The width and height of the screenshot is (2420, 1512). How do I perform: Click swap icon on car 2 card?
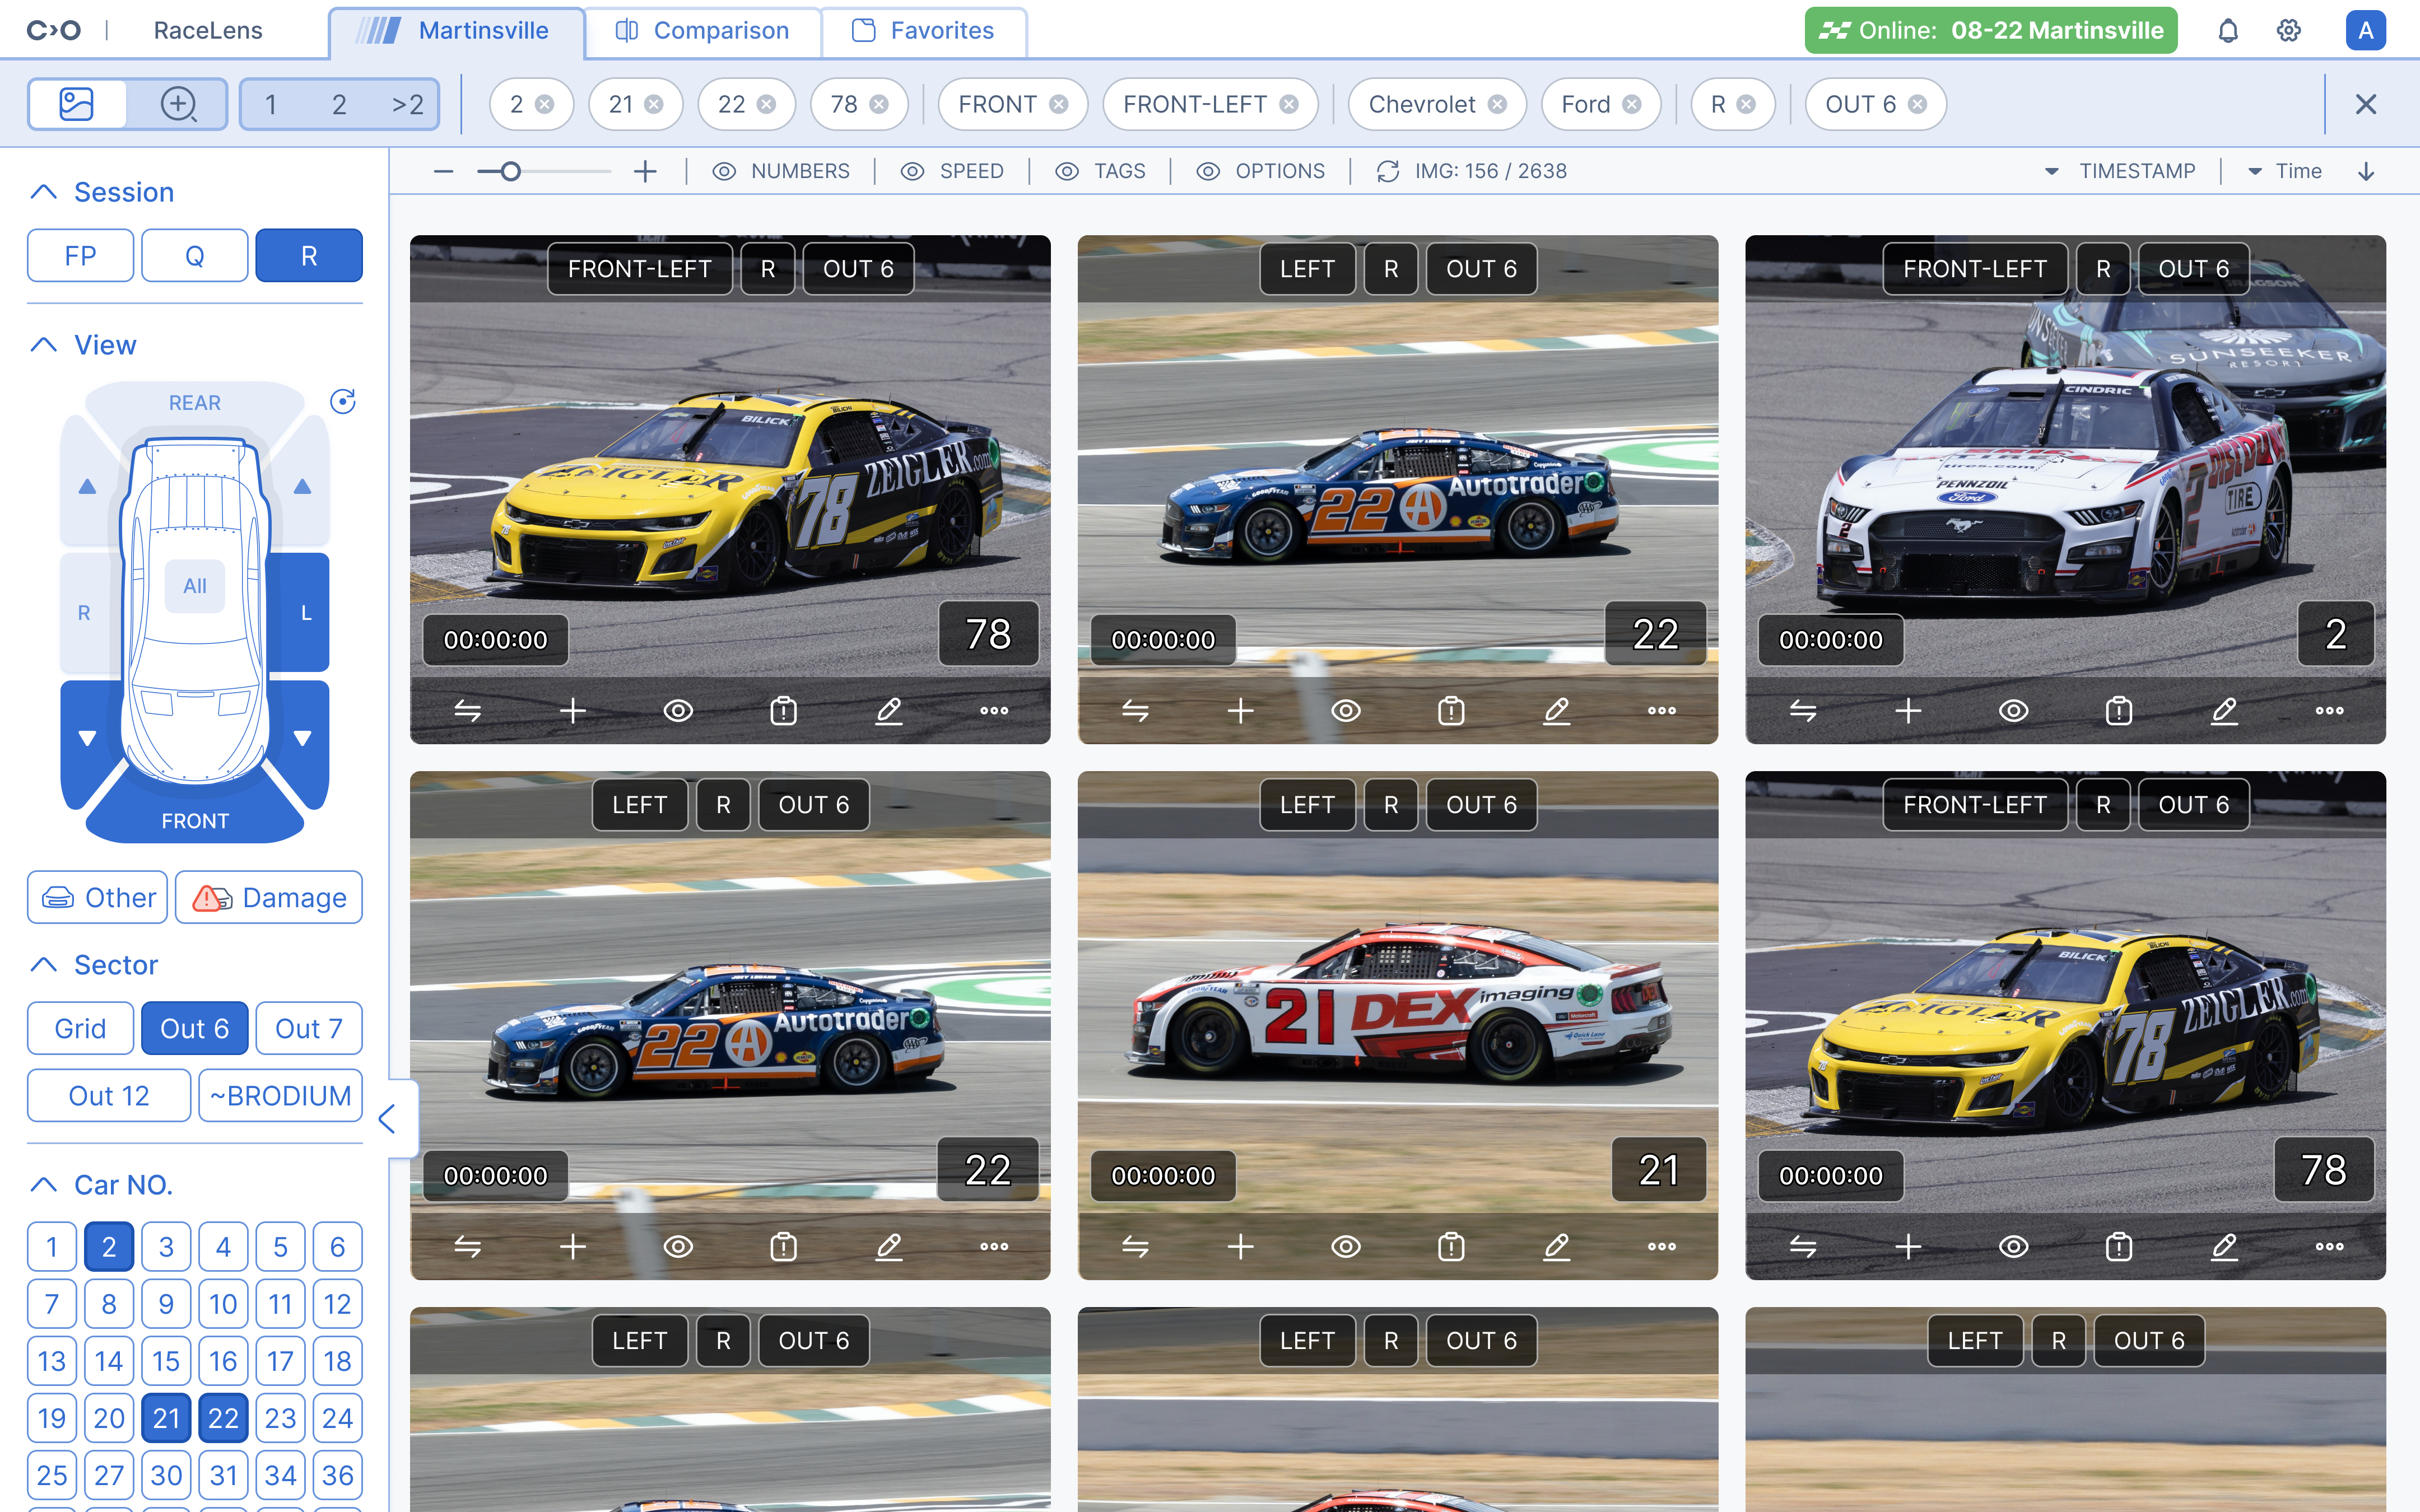click(x=1803, y=711)
